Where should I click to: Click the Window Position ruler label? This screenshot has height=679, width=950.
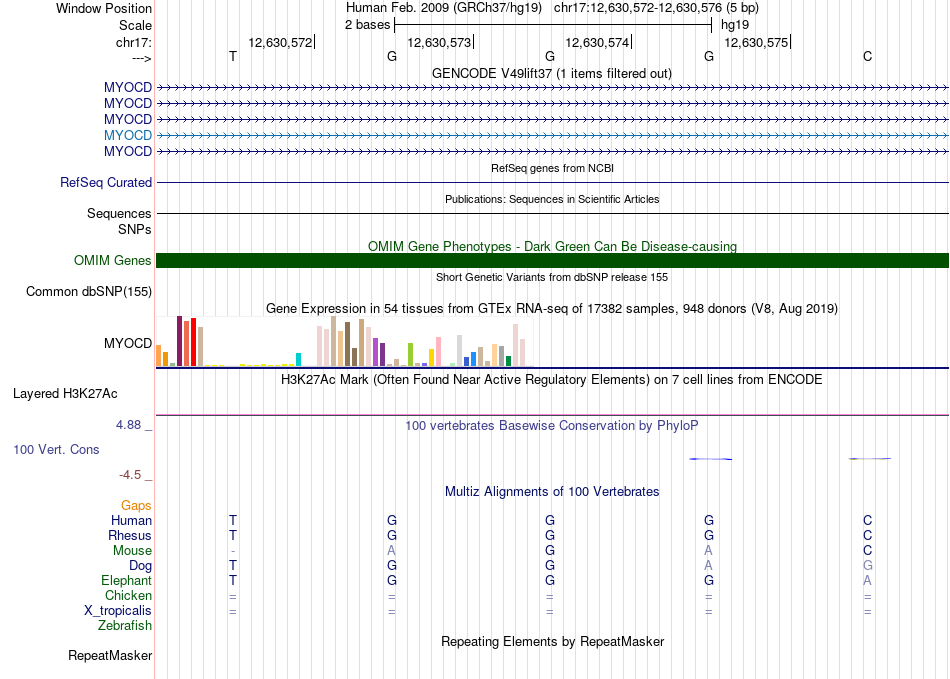[104, 8]
